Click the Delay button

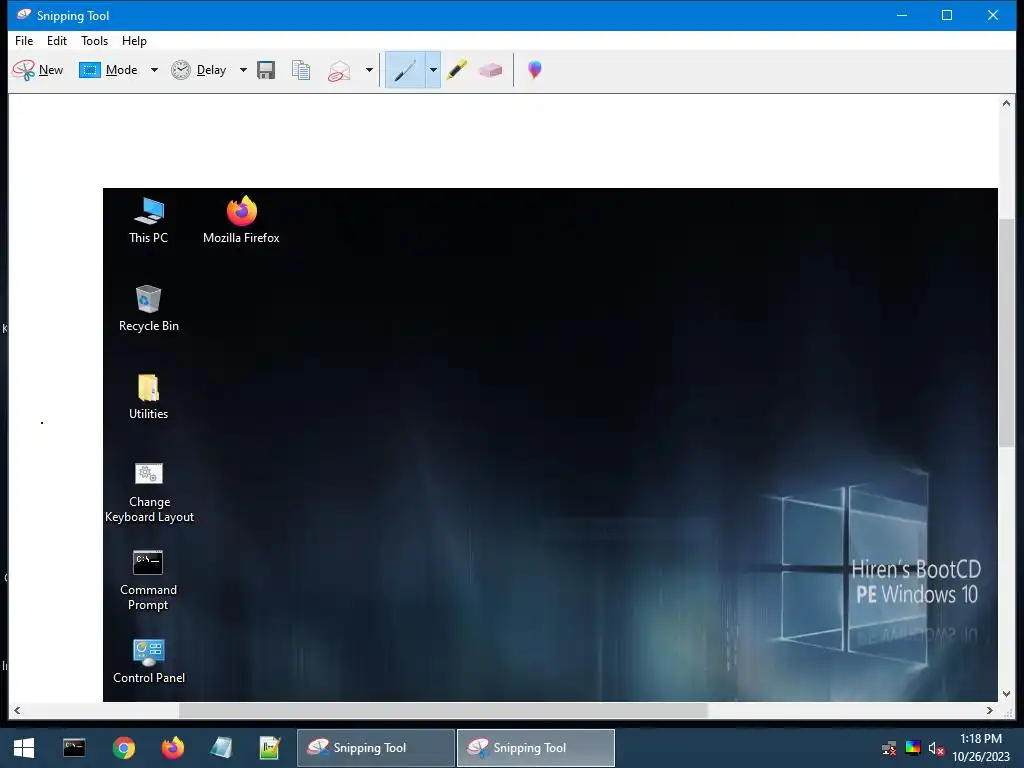[199, 70]
